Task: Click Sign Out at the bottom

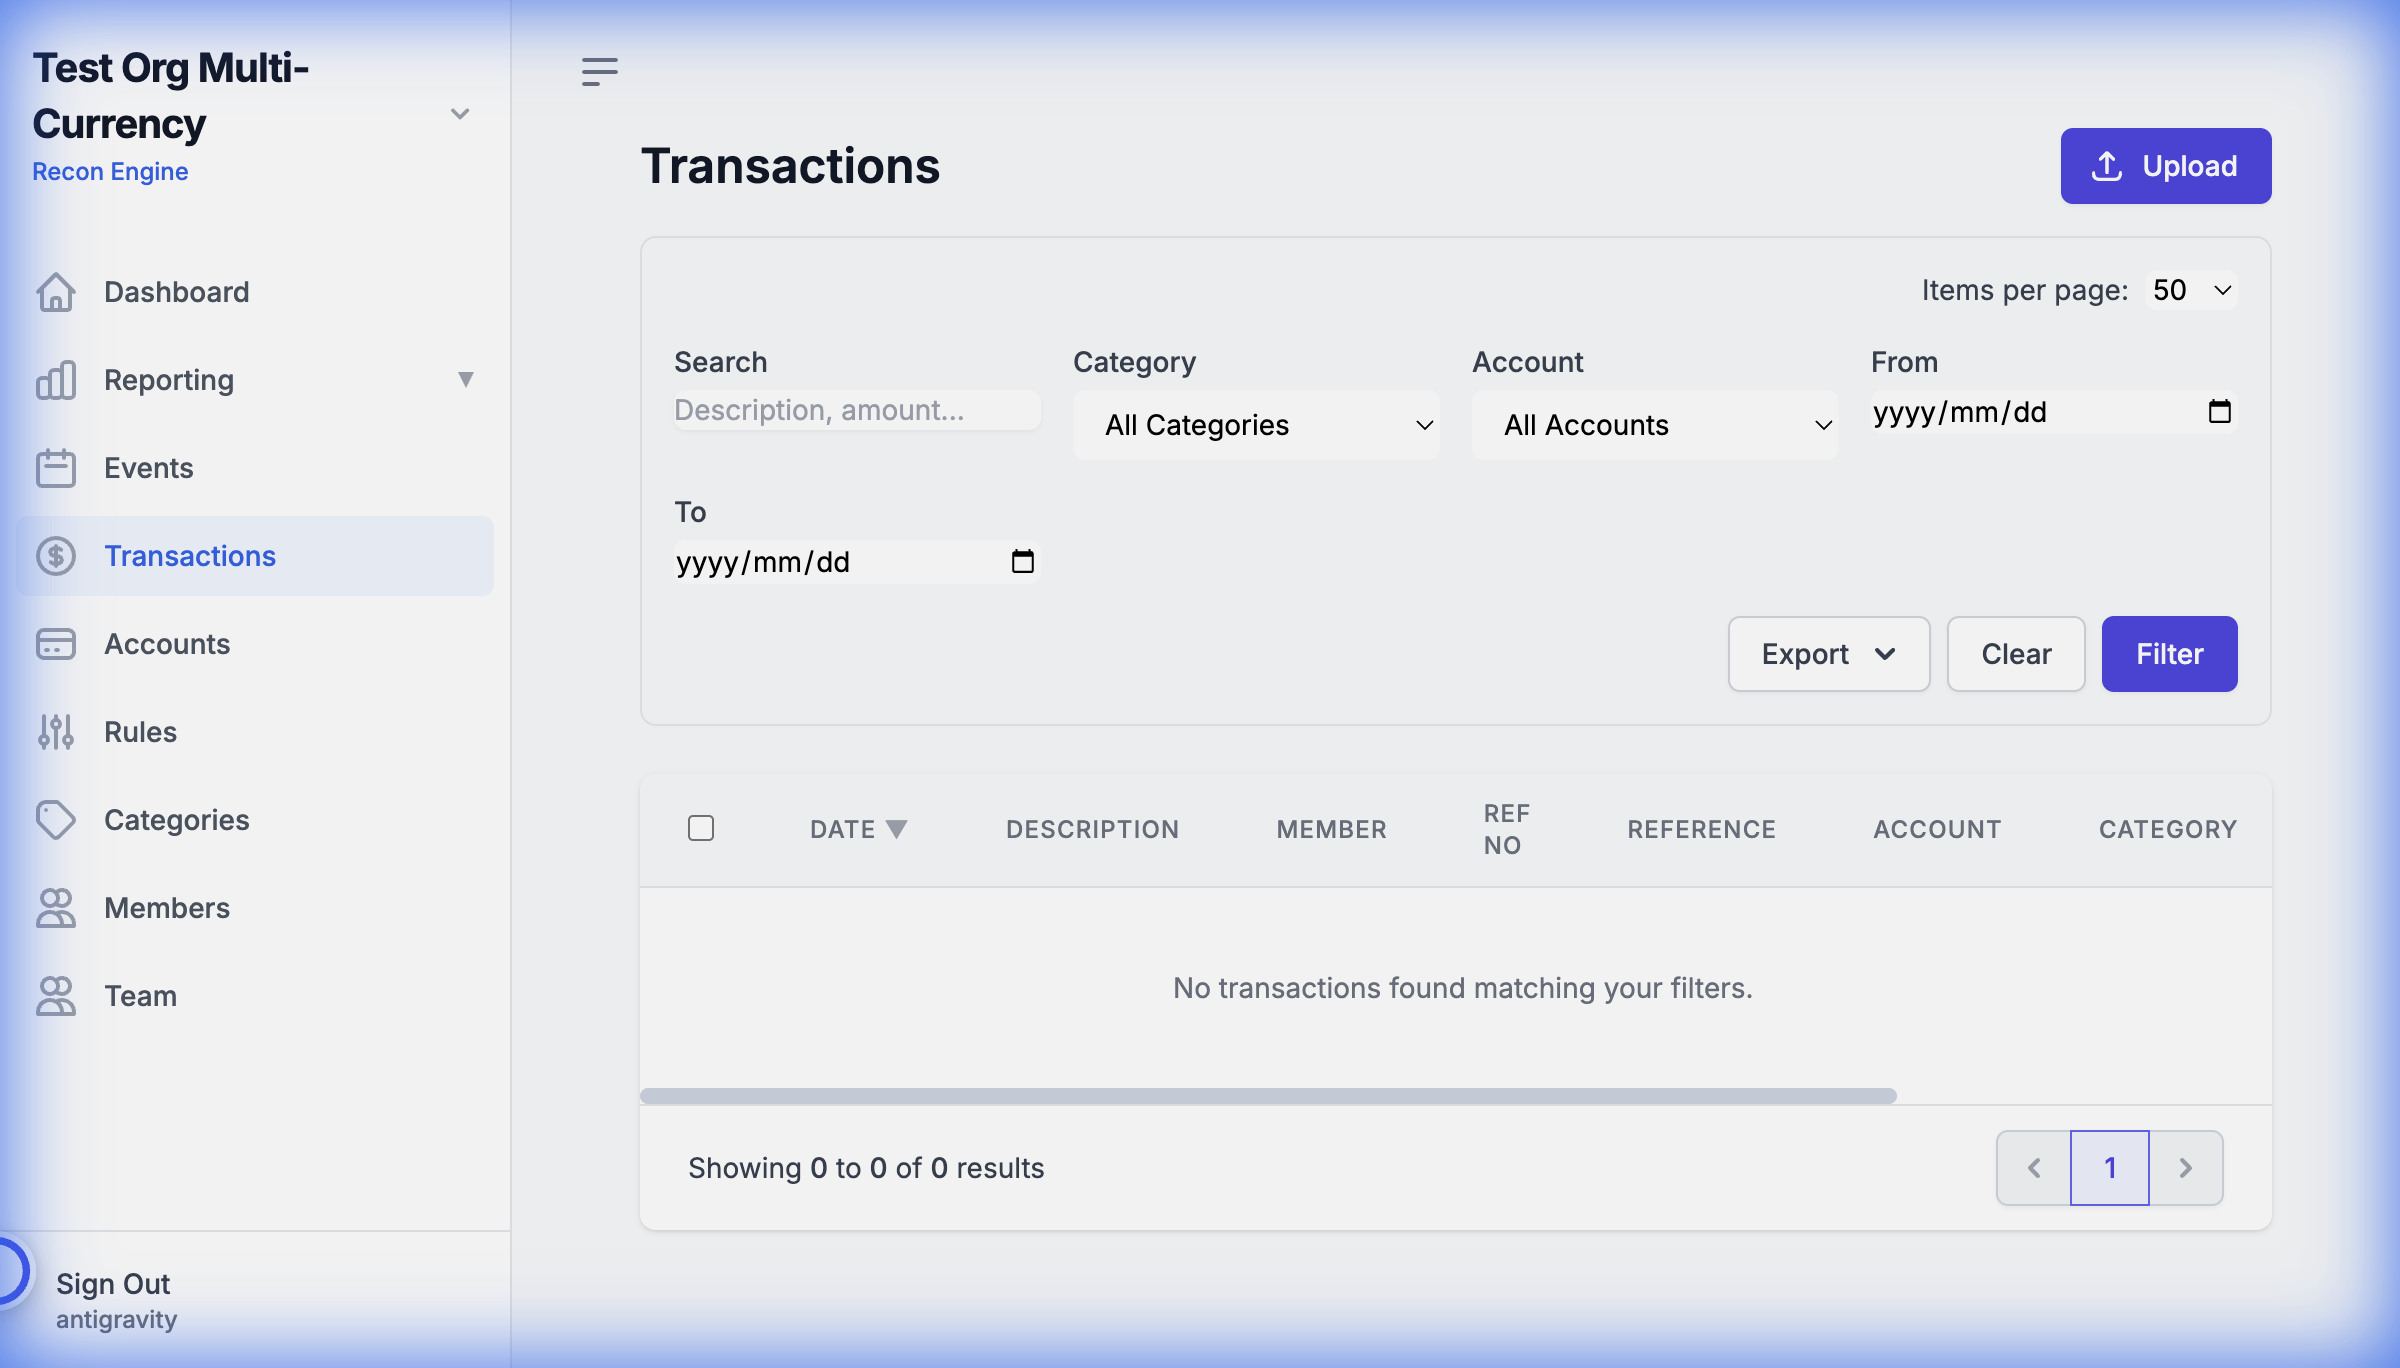Action: [112, 1283]
